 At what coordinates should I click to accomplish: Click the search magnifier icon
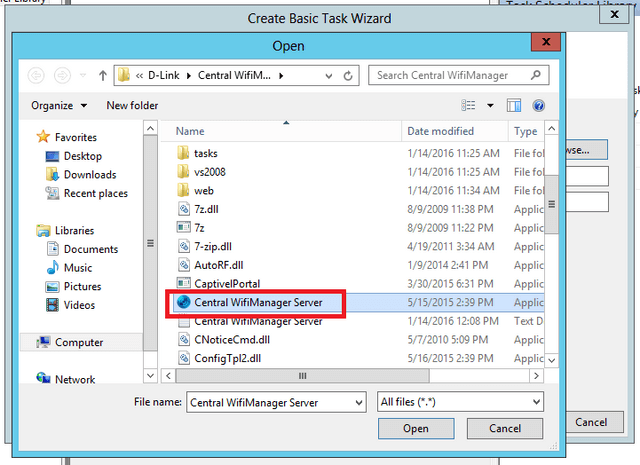(536, 75)
